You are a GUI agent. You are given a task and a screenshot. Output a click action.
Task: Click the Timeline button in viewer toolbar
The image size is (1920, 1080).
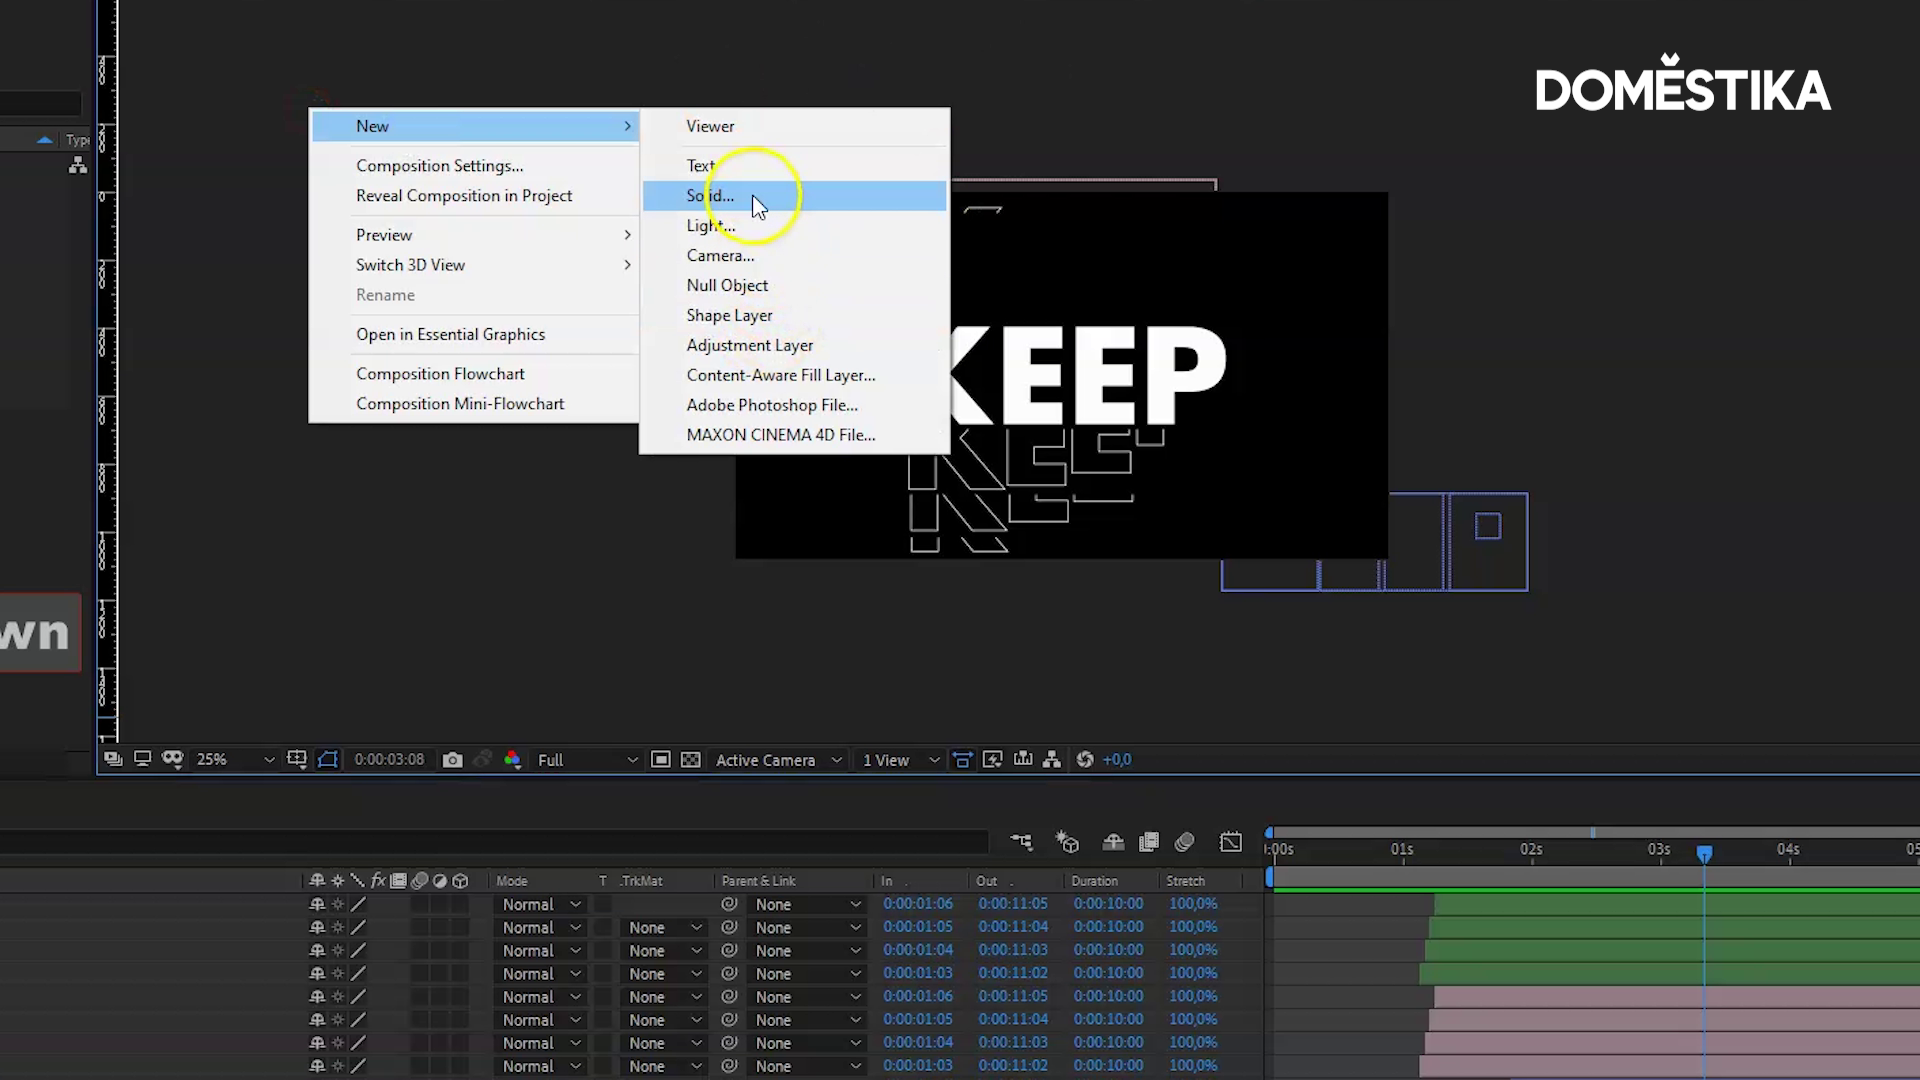click(x=1022, y=759)
